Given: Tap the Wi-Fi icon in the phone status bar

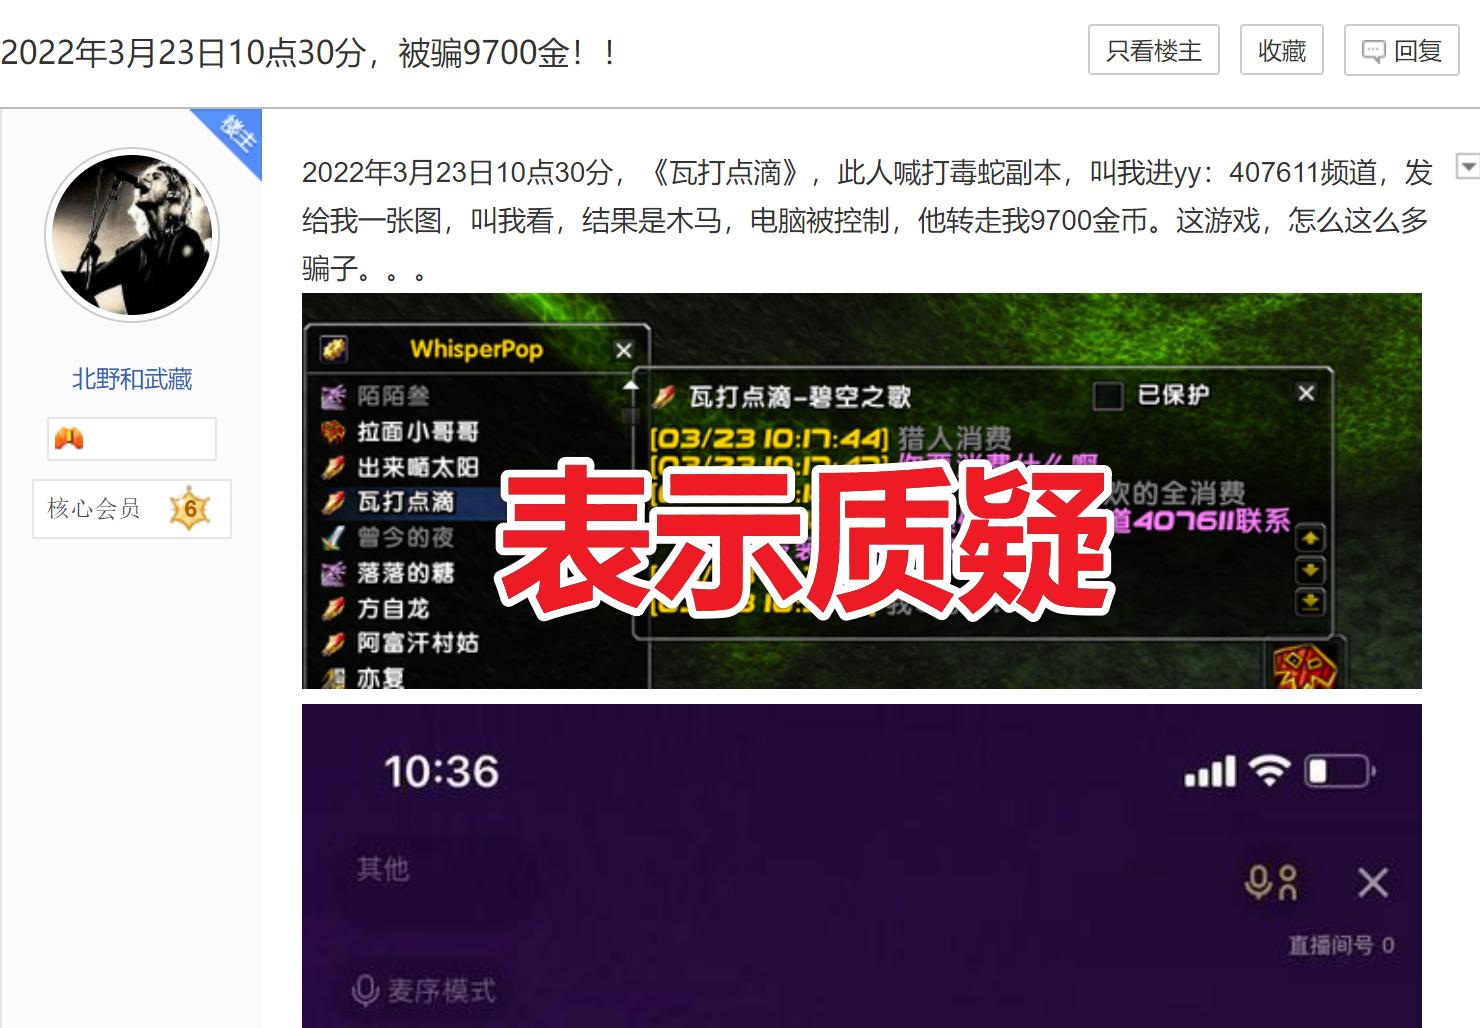Looking at the screenshot, I should coord(1271,771).
